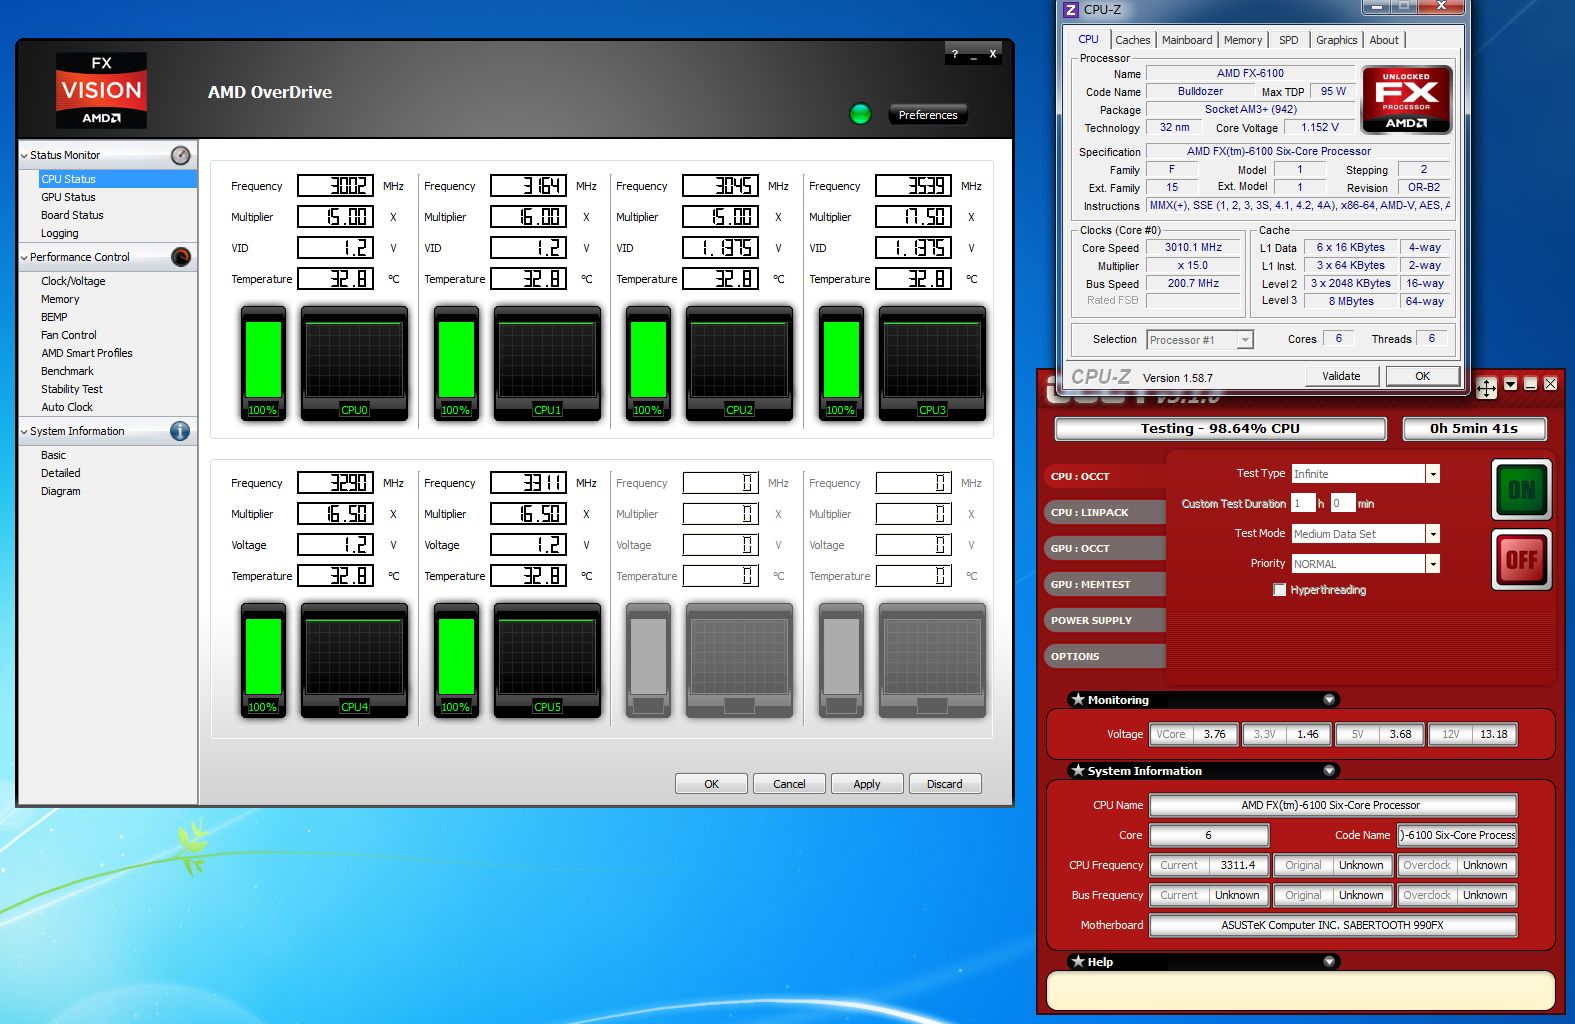Click the OverDrive help question mark button
This screenshot has width=1575, height=1024.
pos(954,54)
